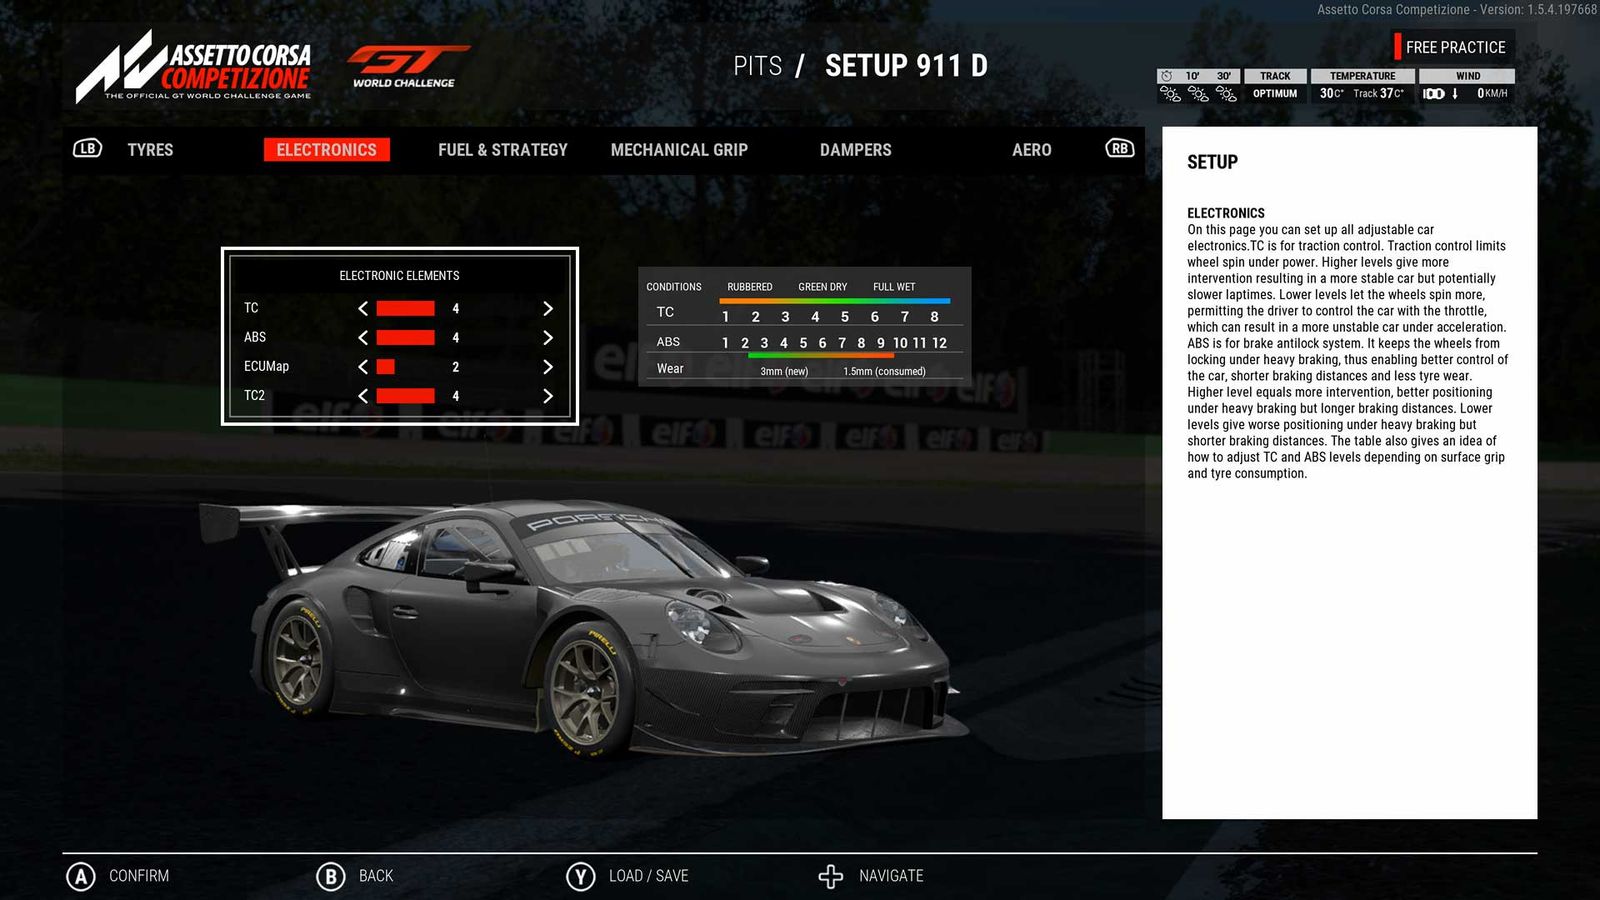The image size is (1600, 900).
Task: Click the Full Wet conditions label
Action: point(894,287)
